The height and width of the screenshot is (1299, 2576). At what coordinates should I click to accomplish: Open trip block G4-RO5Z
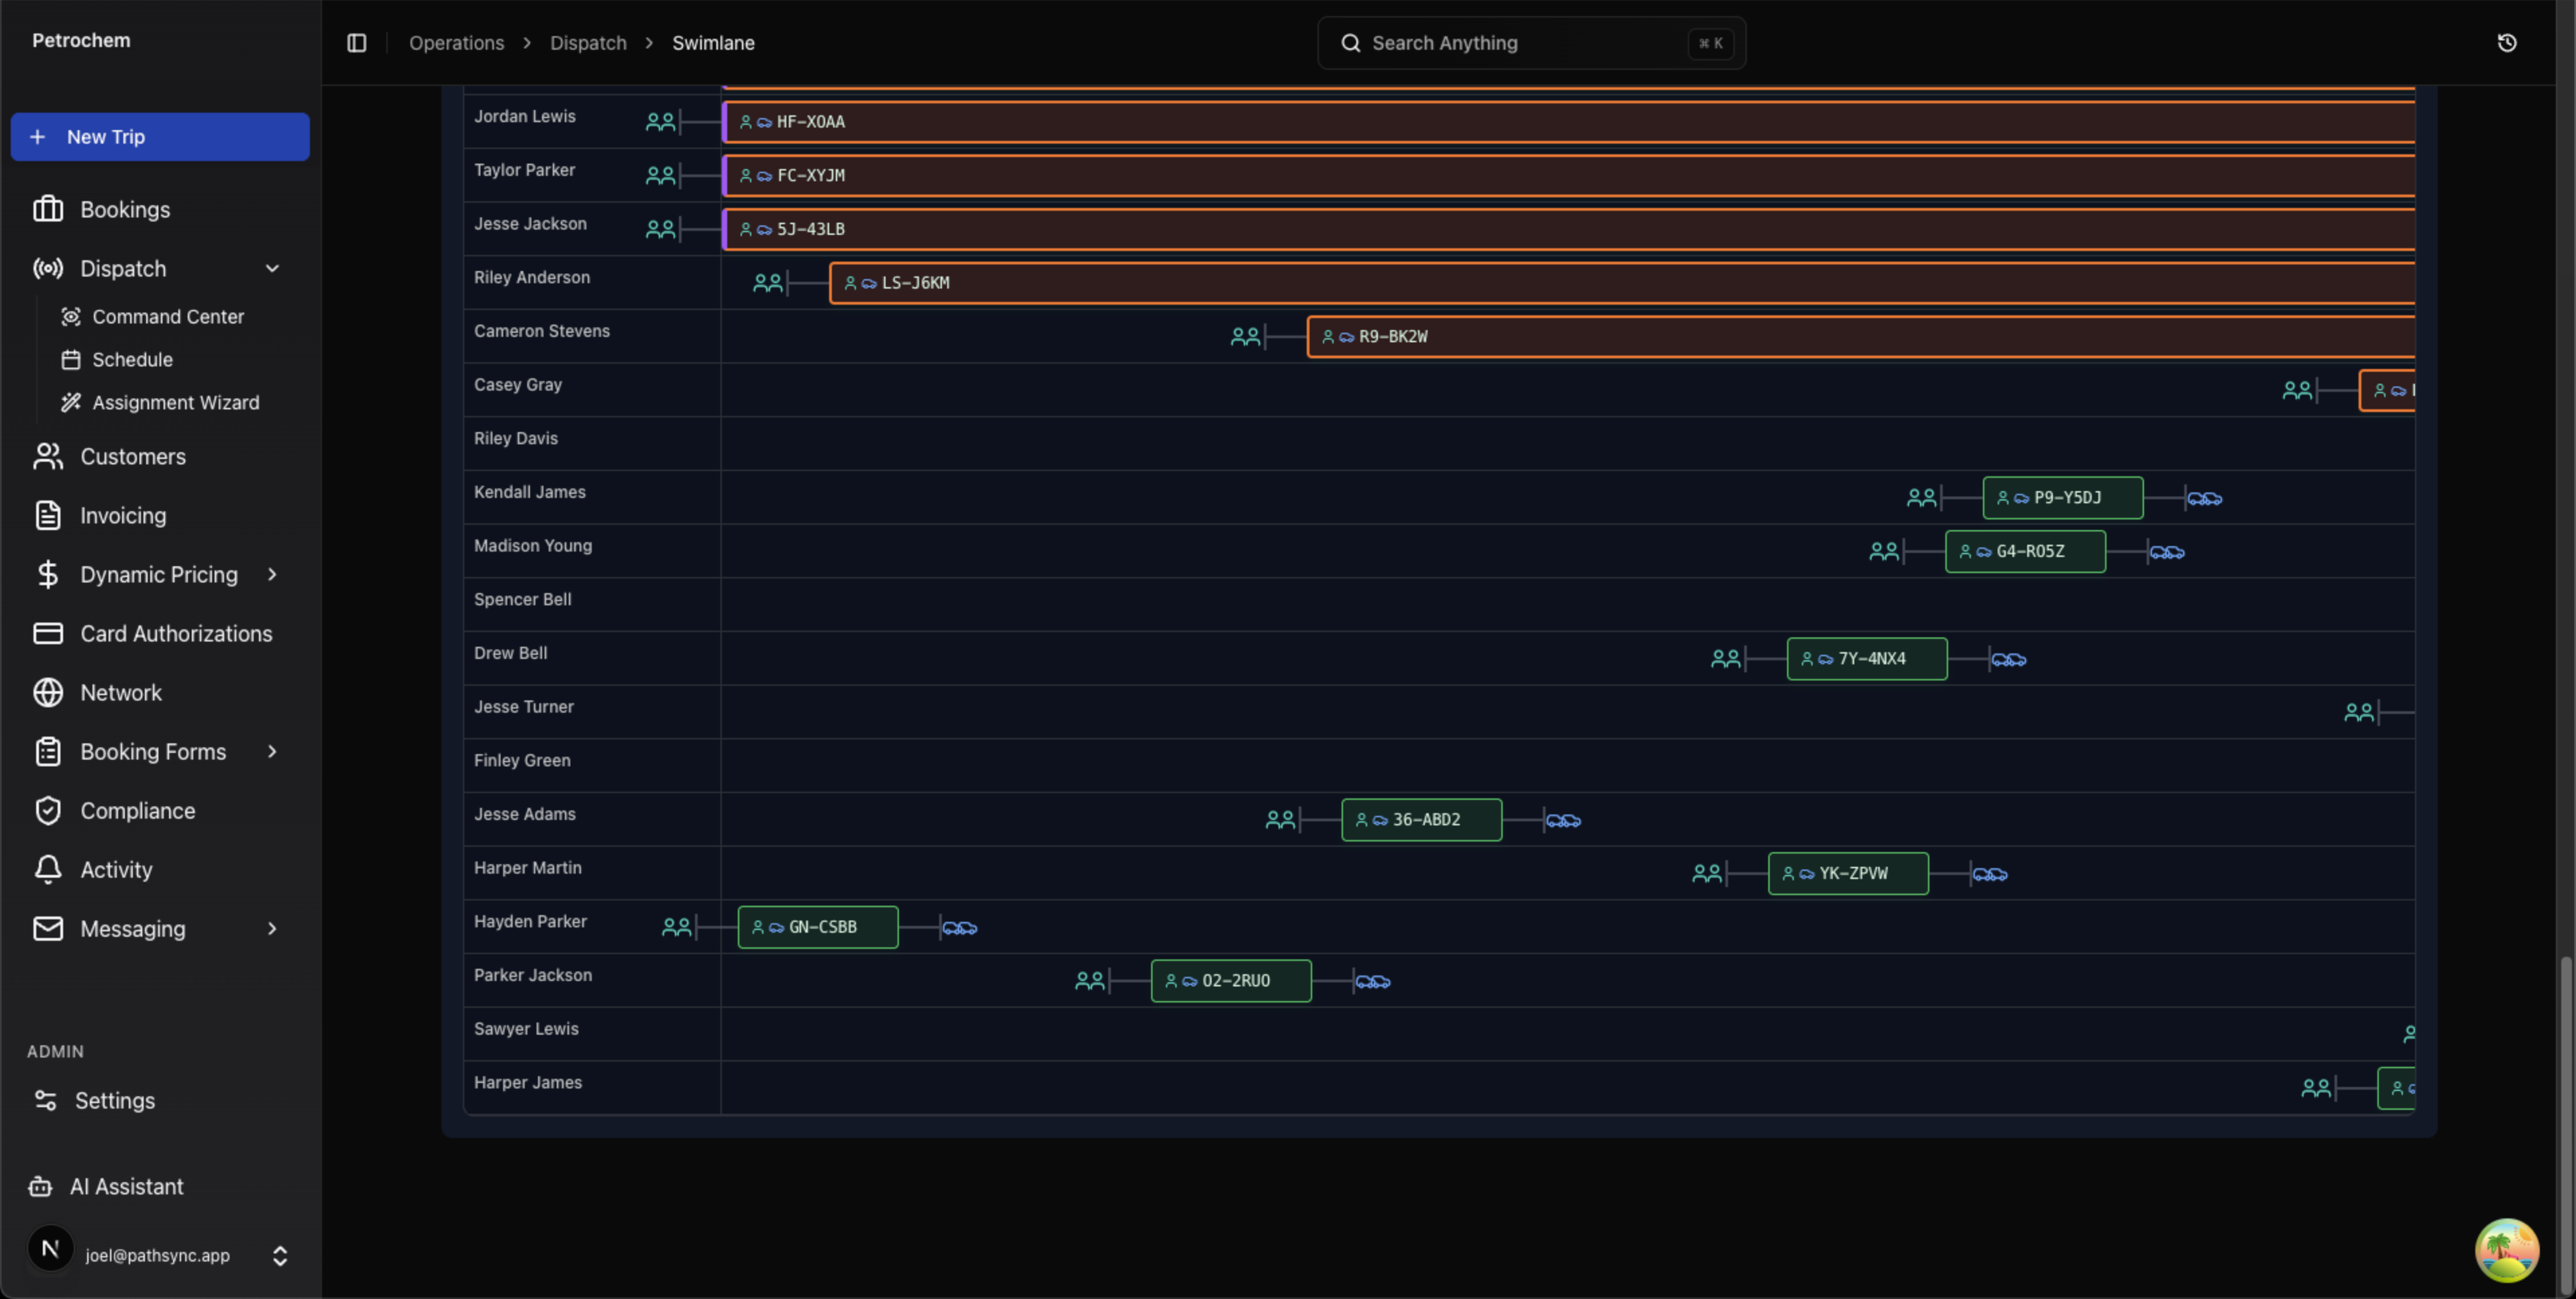[2025, 551]
